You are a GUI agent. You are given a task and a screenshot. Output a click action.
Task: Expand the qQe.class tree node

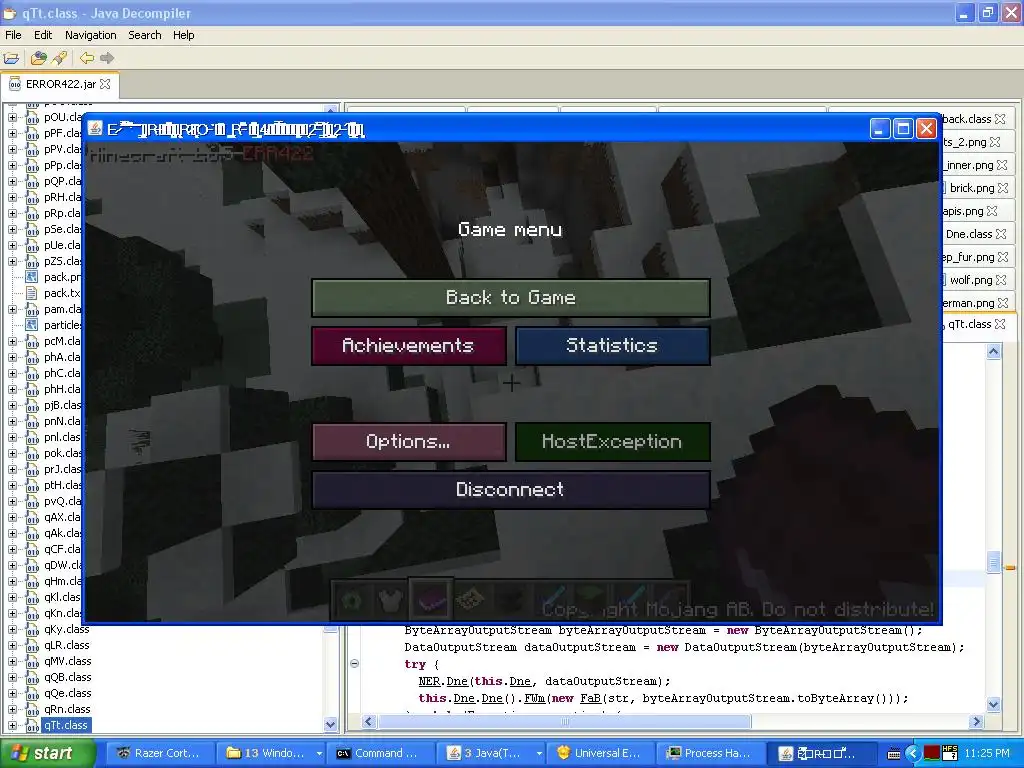click(x=12, y=694)
